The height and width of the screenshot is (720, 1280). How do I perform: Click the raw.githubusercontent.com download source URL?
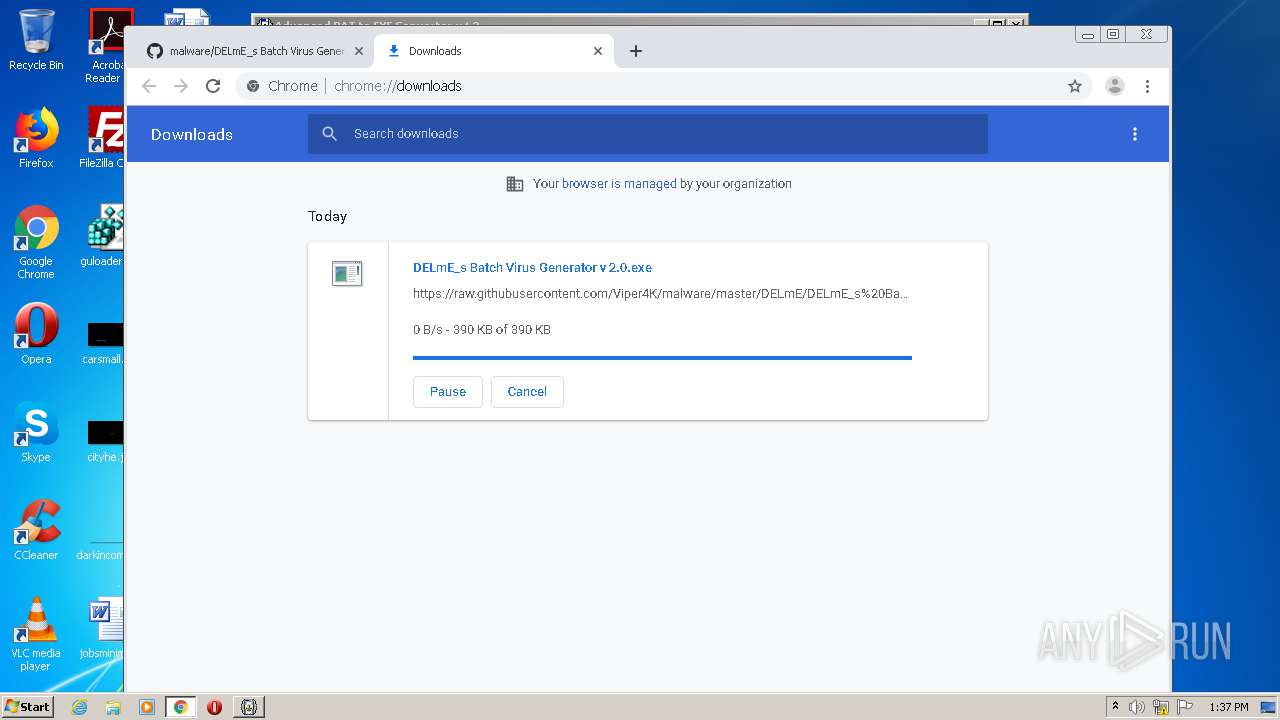(x=660, y=294)
